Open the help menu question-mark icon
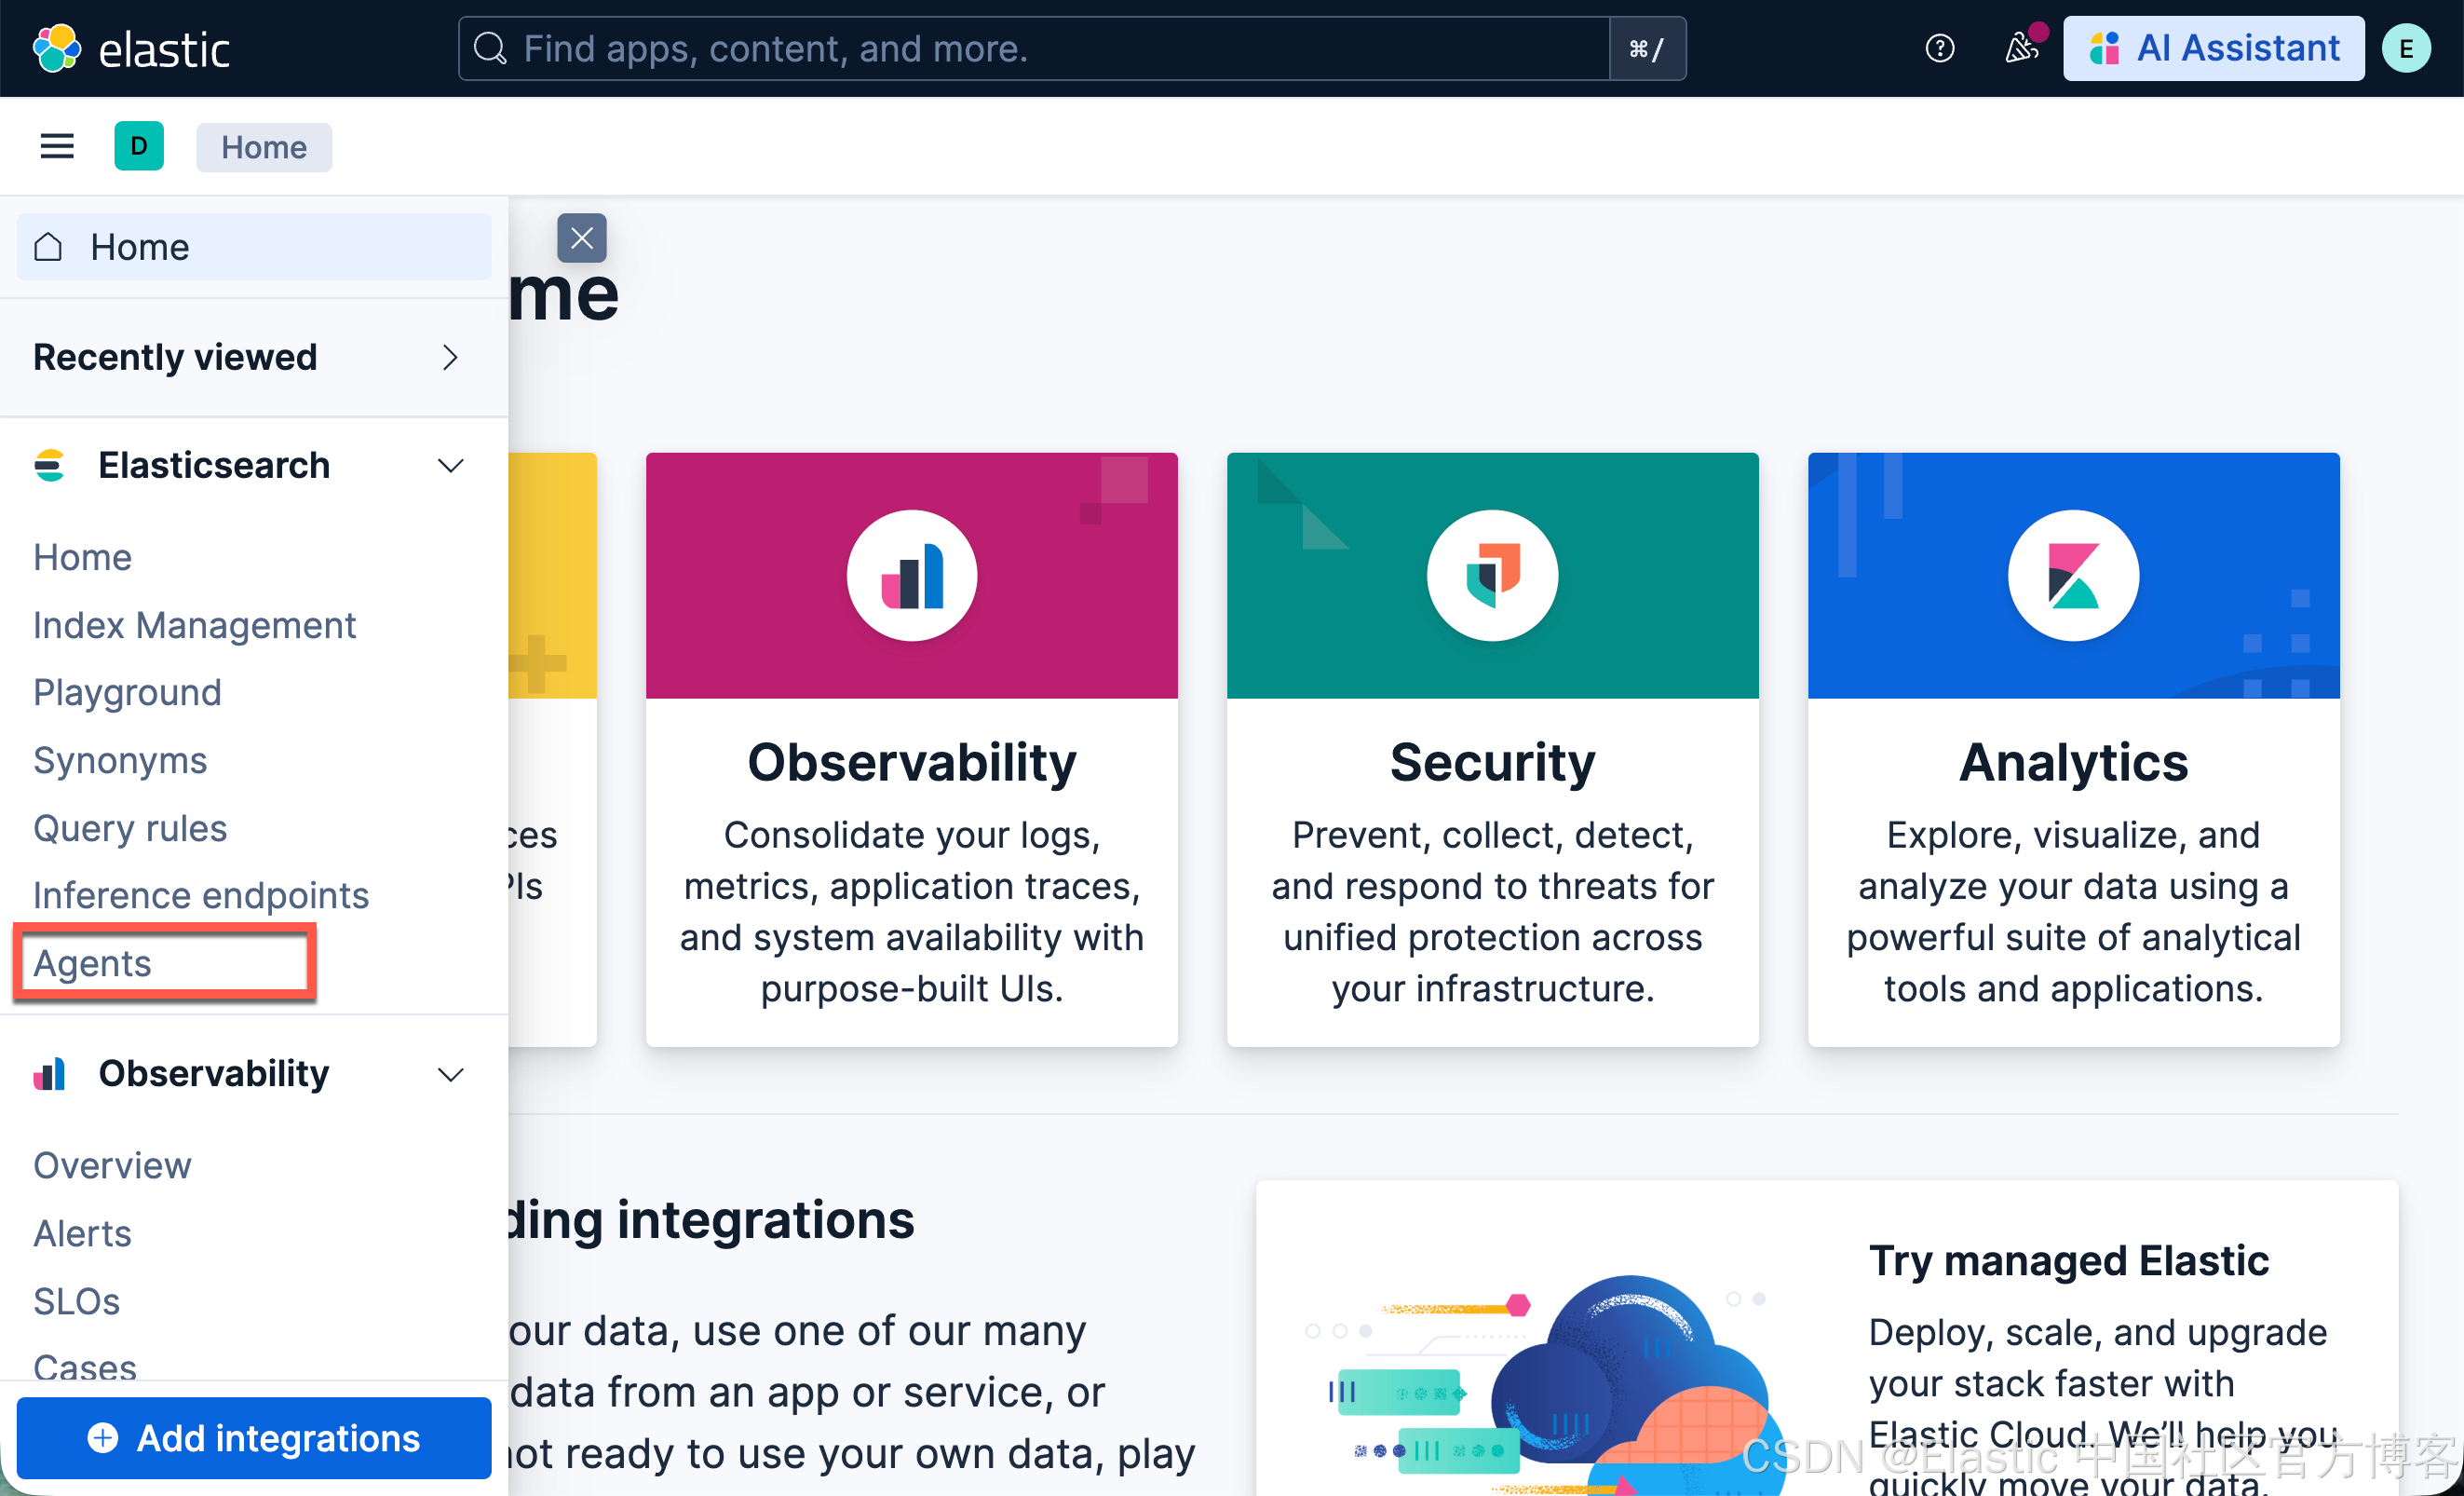 pyautogui.click(x=1939, y=48)
